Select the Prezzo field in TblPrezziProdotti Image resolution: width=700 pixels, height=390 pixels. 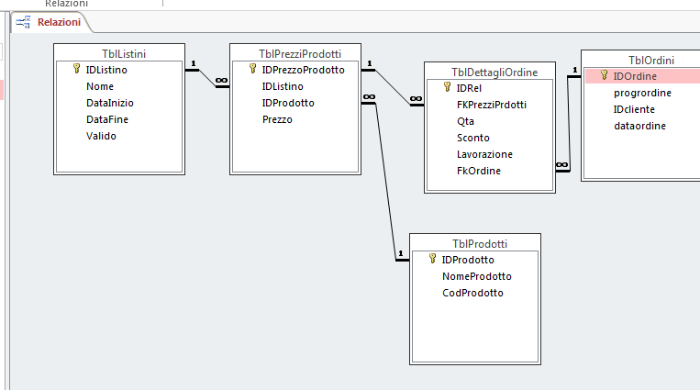pyautogui.click(x=277, y=120)
